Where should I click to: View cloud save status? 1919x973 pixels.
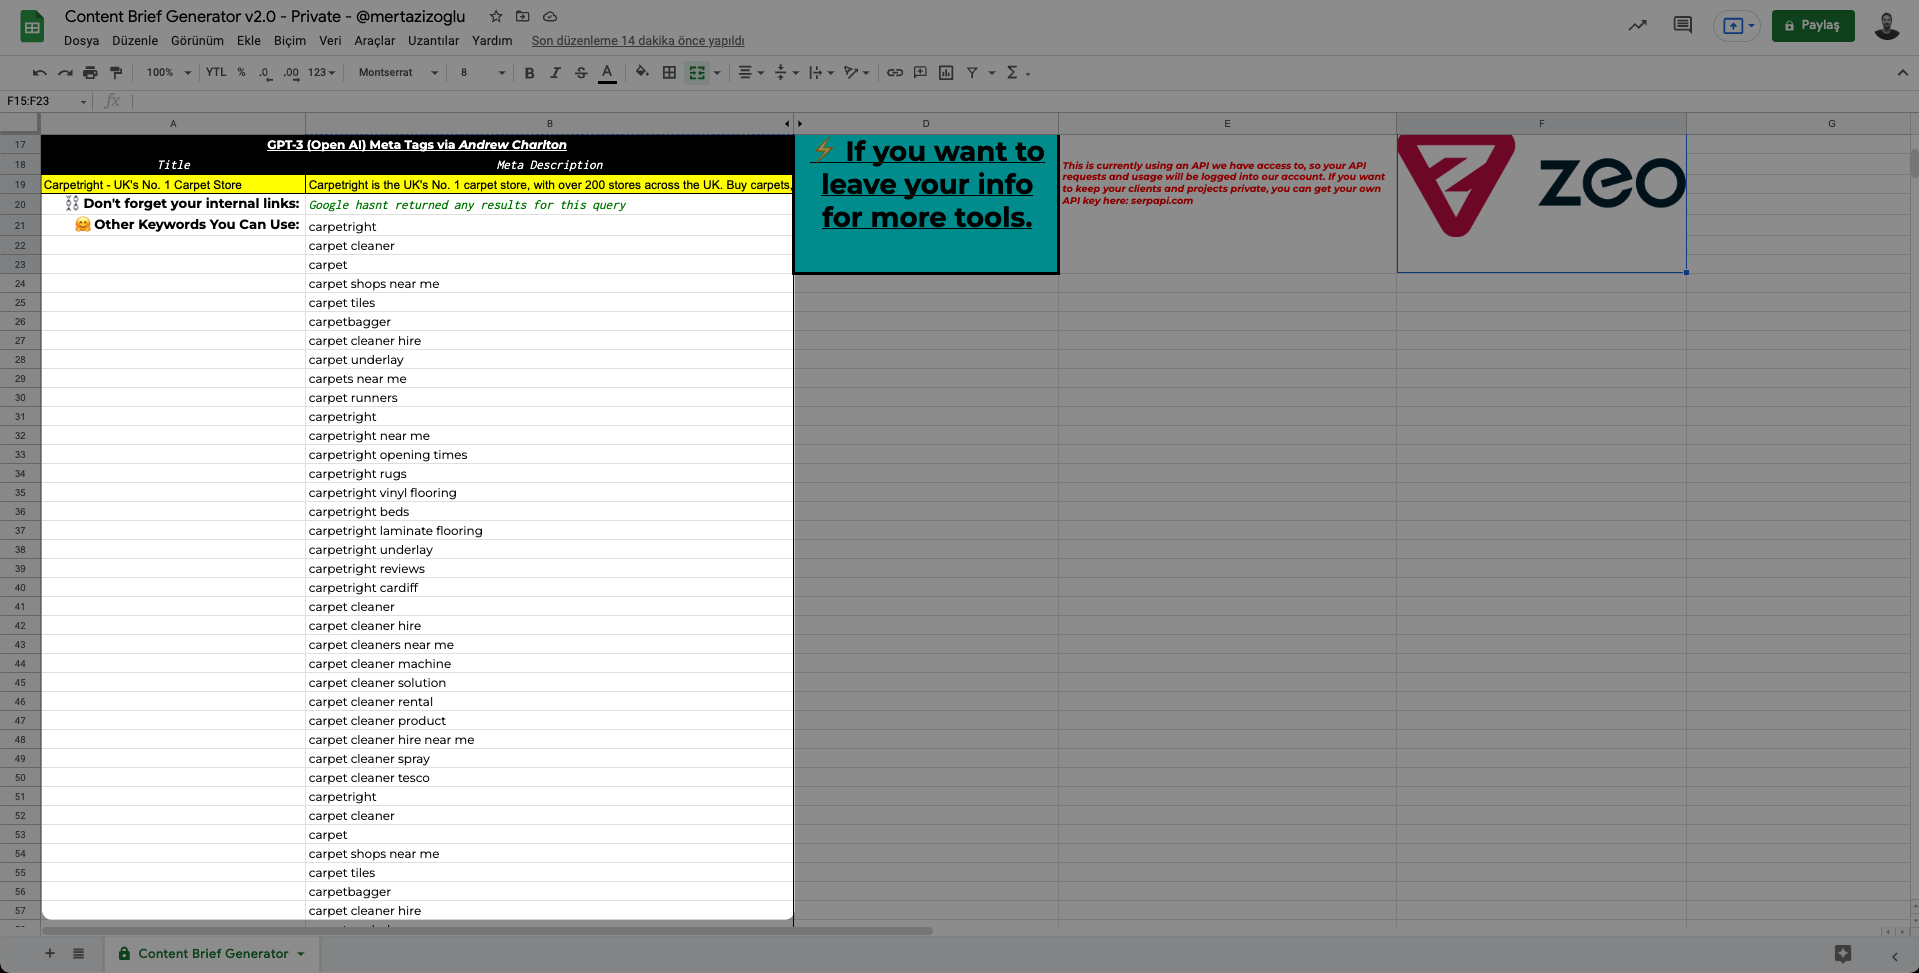point(550,16)
